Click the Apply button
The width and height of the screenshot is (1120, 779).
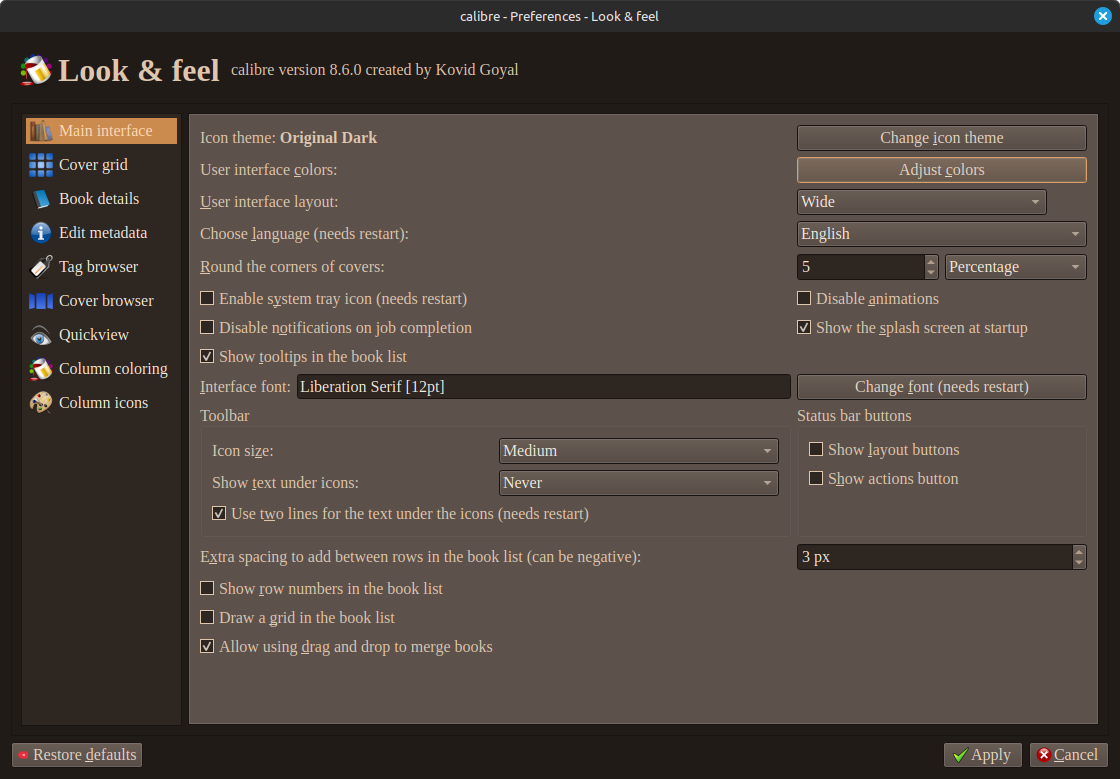point(983,755)
